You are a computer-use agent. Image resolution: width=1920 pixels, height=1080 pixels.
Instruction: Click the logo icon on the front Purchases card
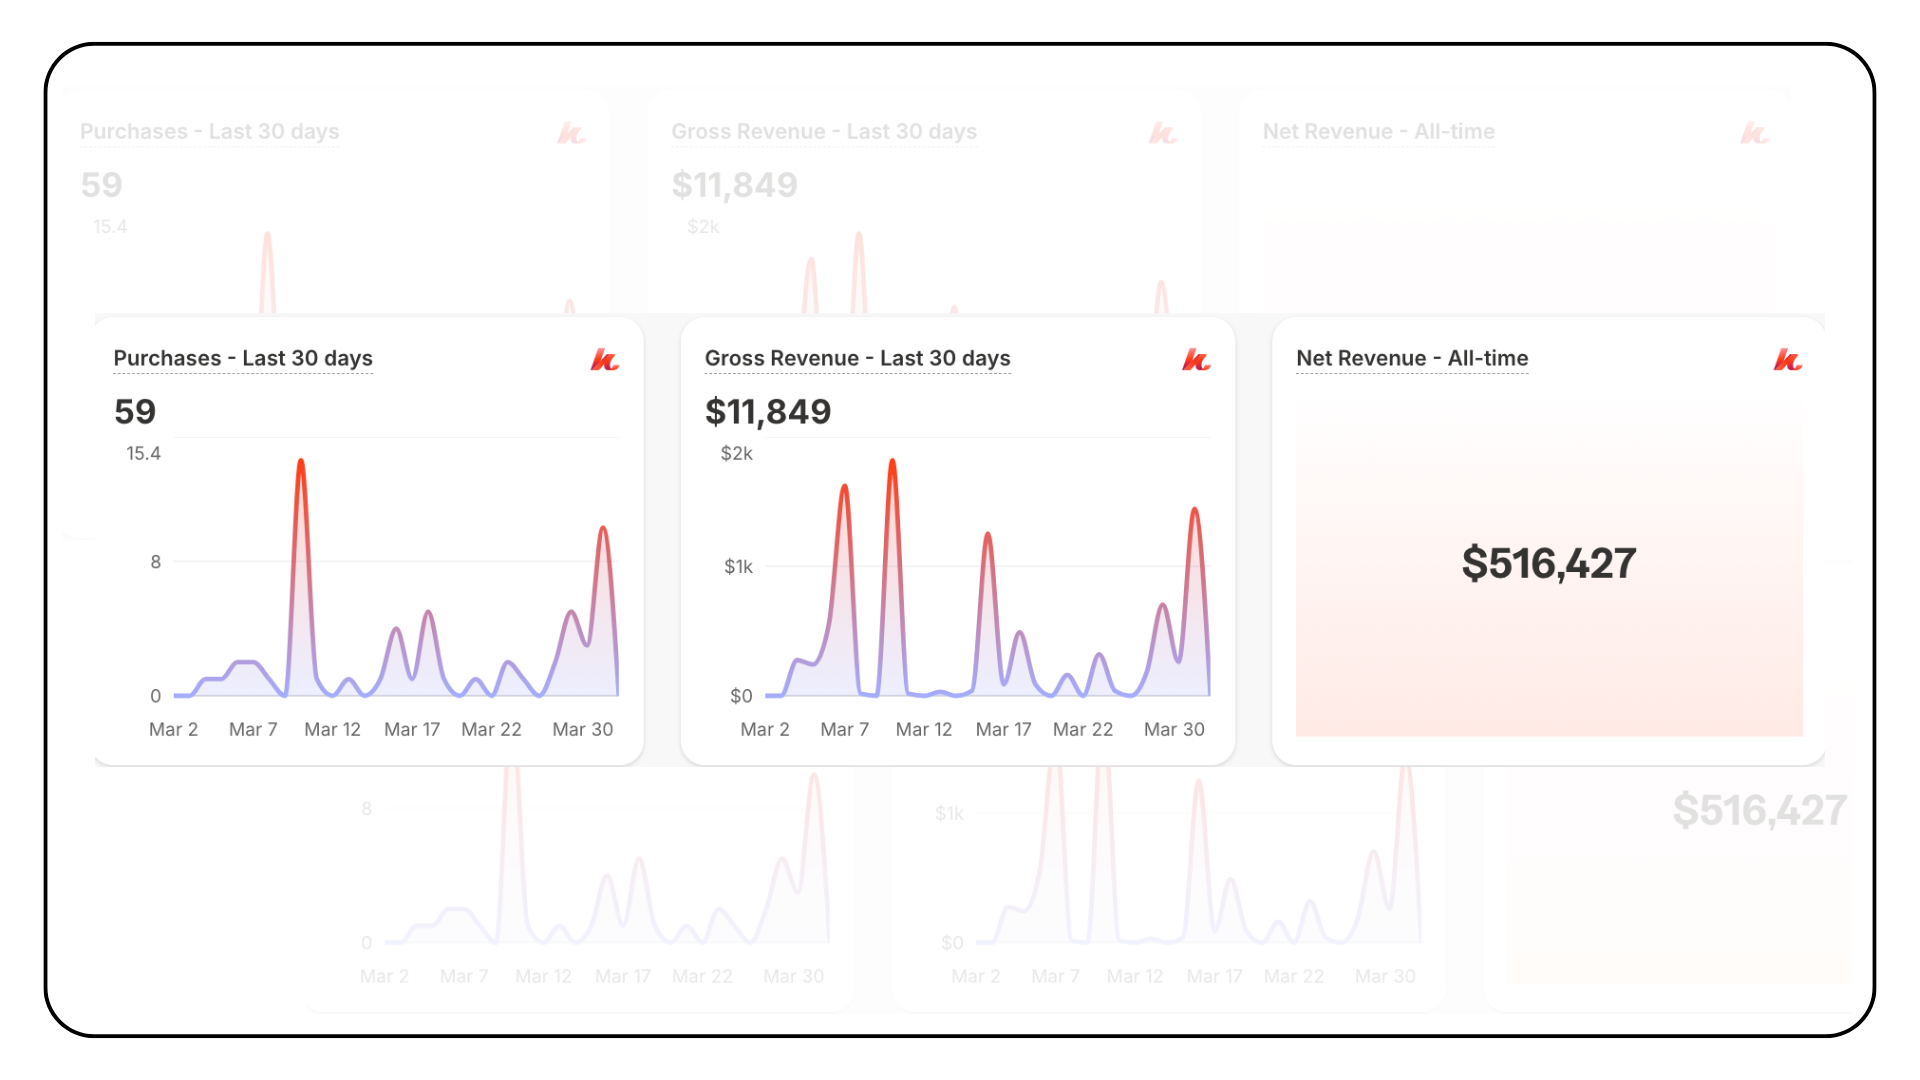click(605, 360)
